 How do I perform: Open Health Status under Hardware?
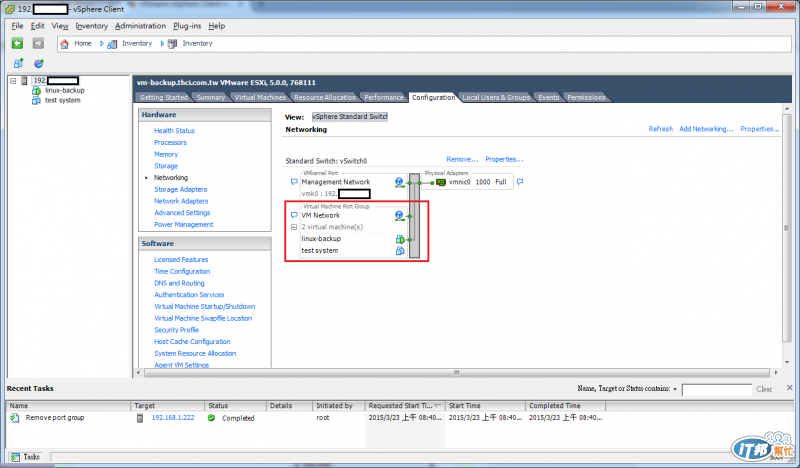point(174,131)
